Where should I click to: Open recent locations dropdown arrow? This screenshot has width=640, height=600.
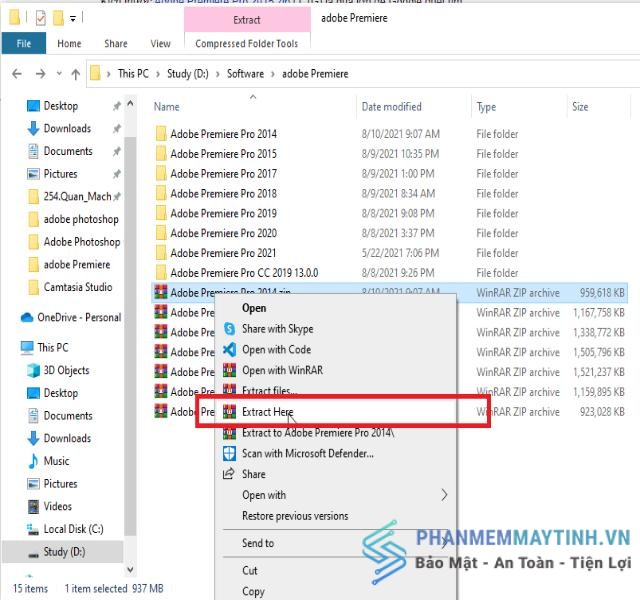point(59,74)
